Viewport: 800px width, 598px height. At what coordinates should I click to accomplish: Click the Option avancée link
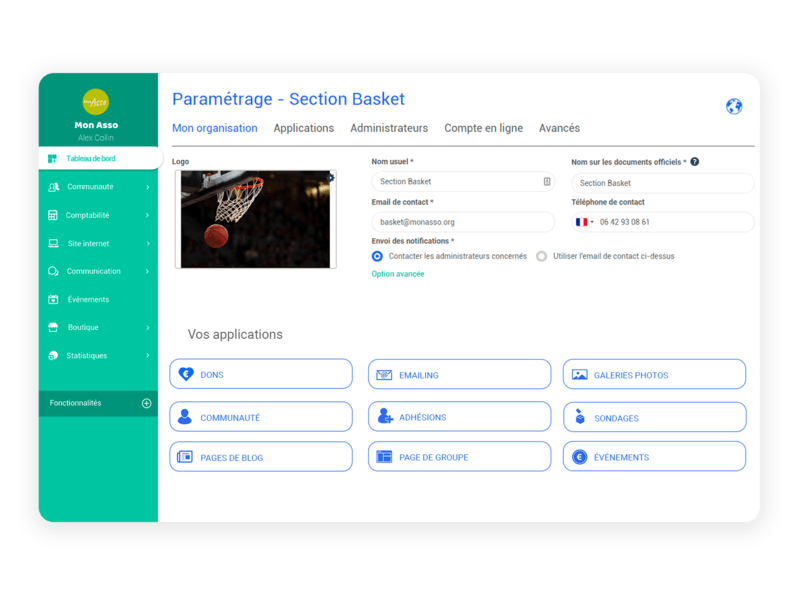pyautogui.click(x=398, y=274)
